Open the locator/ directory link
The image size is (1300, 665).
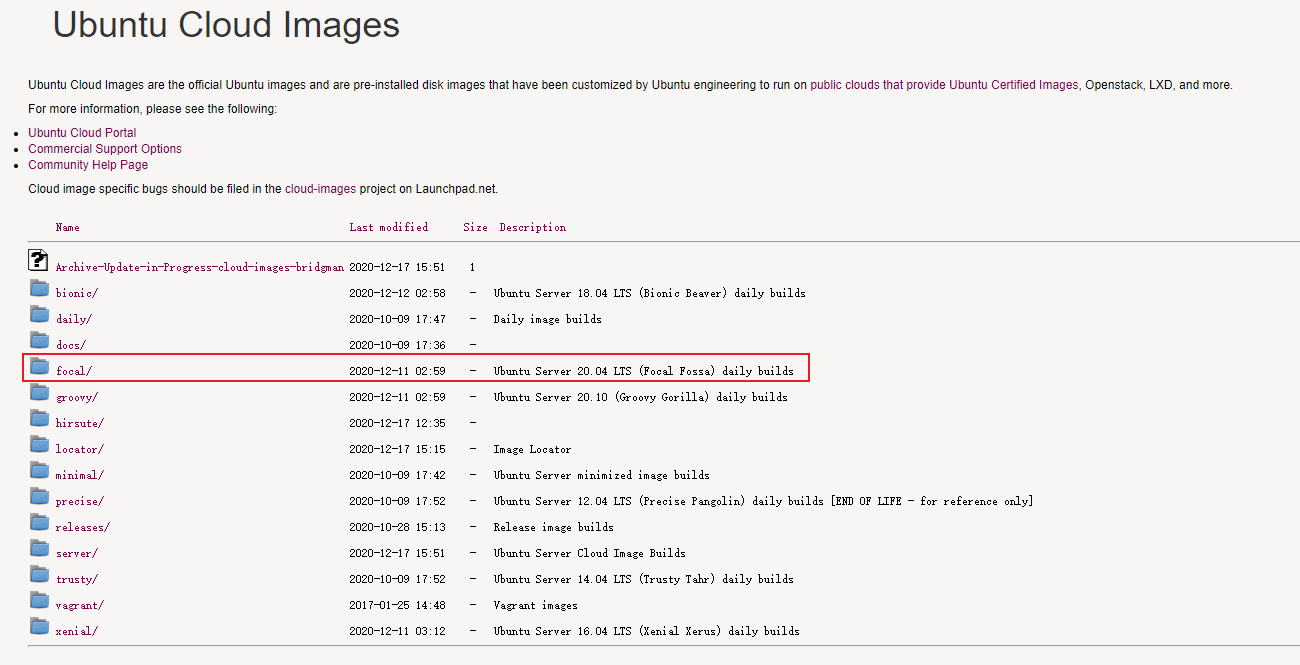[80, 449]
